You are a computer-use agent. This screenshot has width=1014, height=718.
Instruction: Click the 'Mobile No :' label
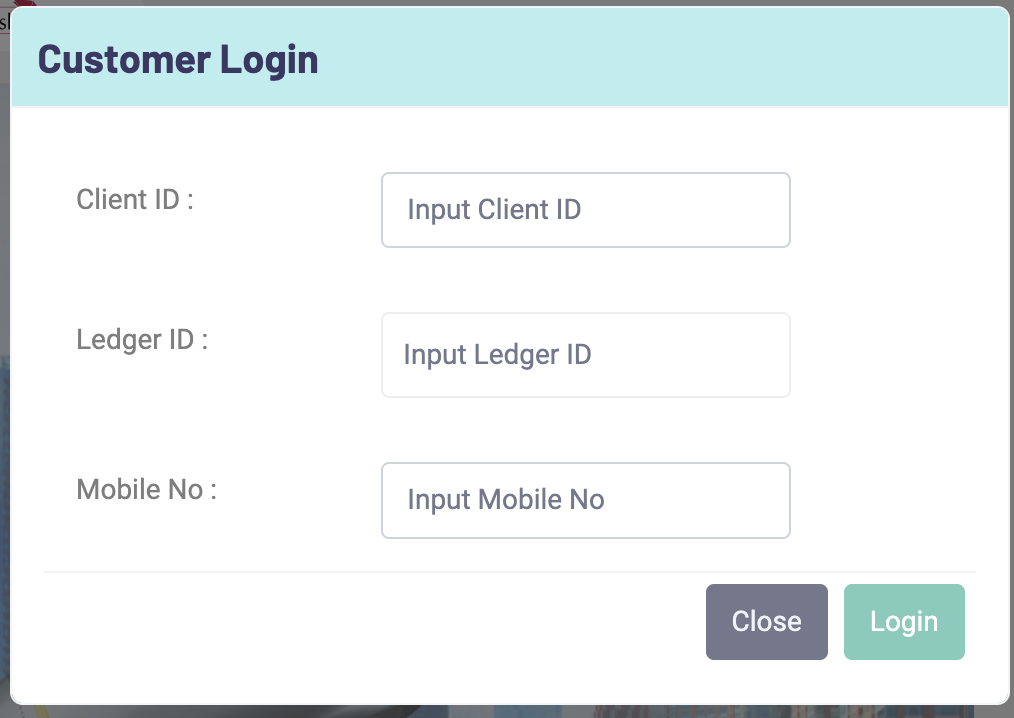pyautogui.click(x=146, y=489)
